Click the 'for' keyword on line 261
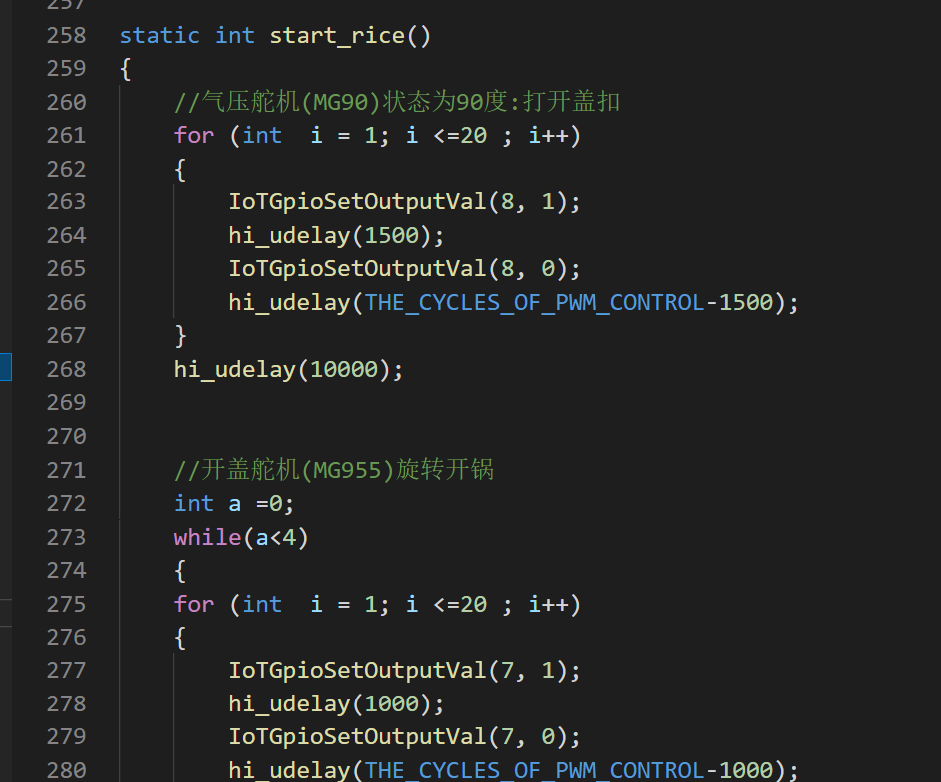 194,136
